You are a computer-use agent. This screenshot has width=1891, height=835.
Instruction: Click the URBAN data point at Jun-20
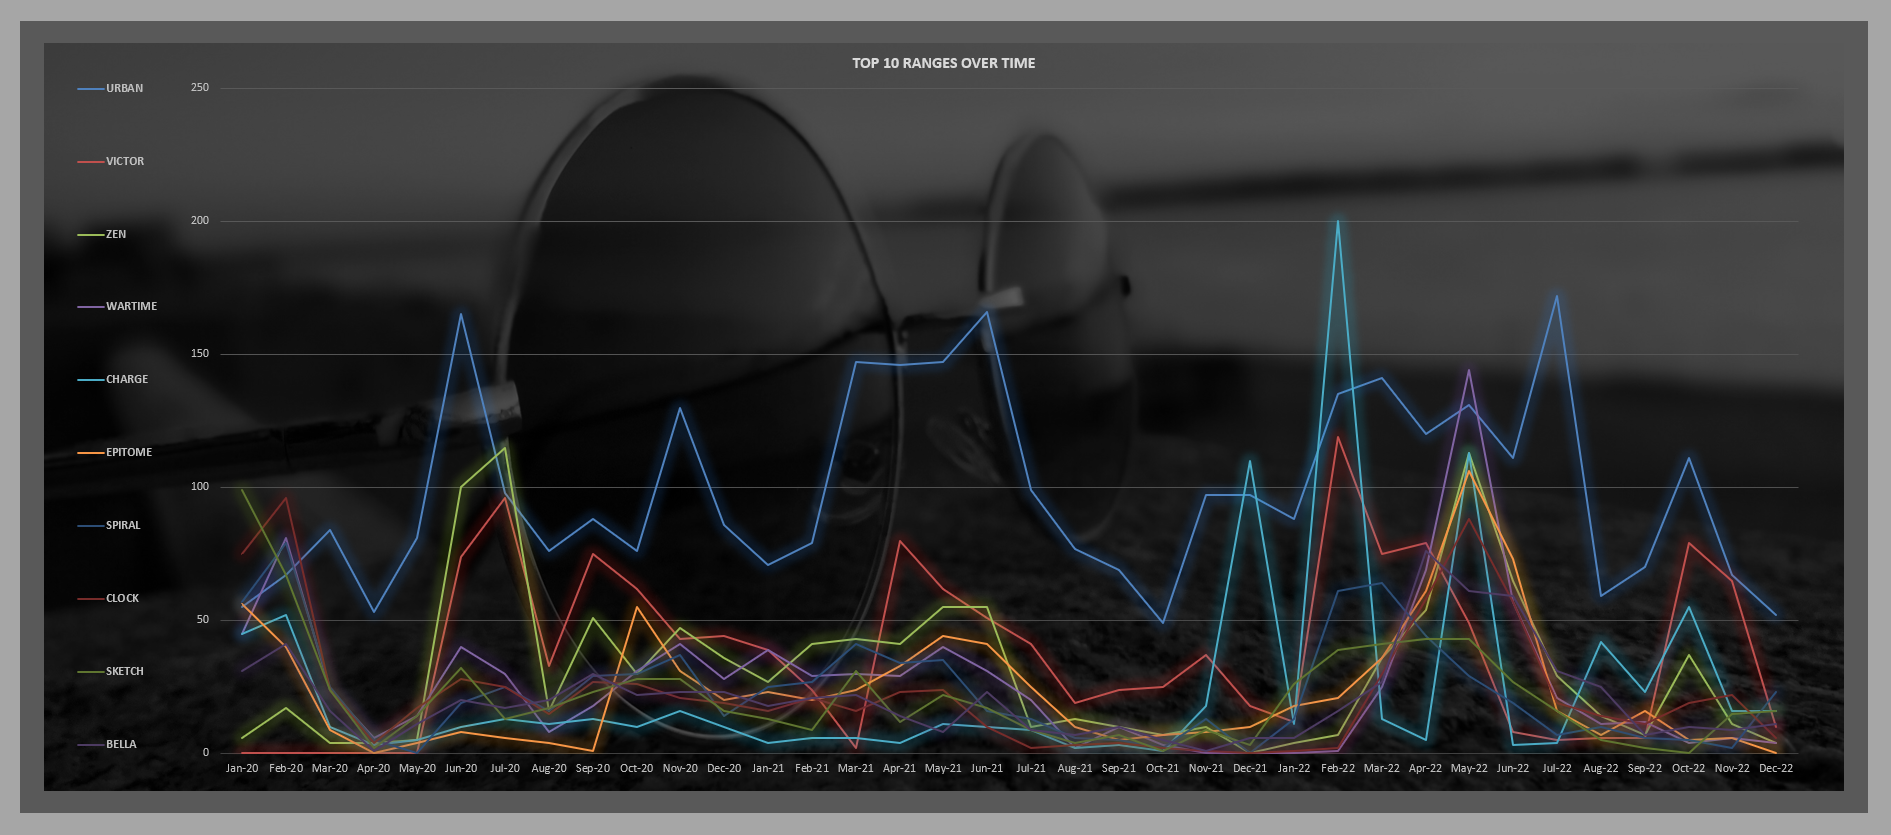tap(461, 314)
